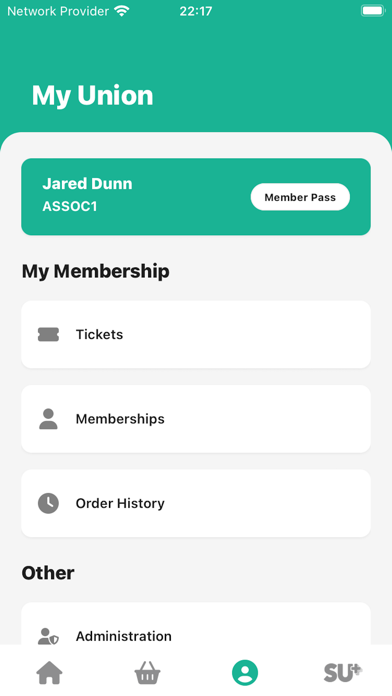Open the Member Pass

[300, 197]
